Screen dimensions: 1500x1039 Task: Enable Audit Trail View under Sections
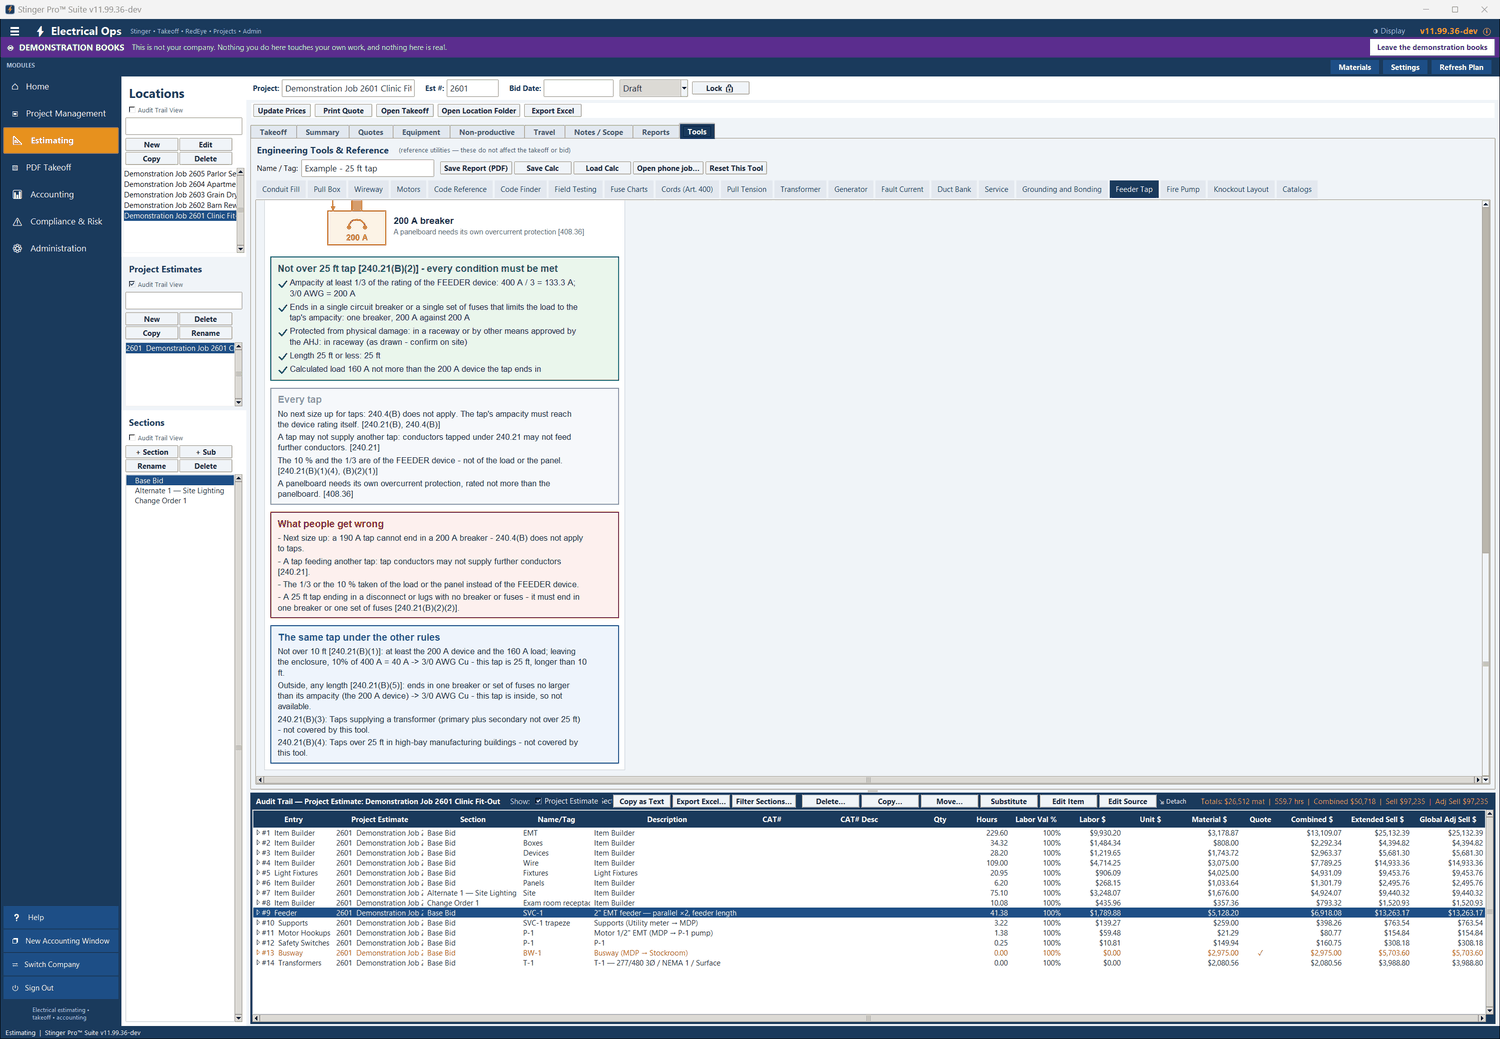(x=132, y=438)
